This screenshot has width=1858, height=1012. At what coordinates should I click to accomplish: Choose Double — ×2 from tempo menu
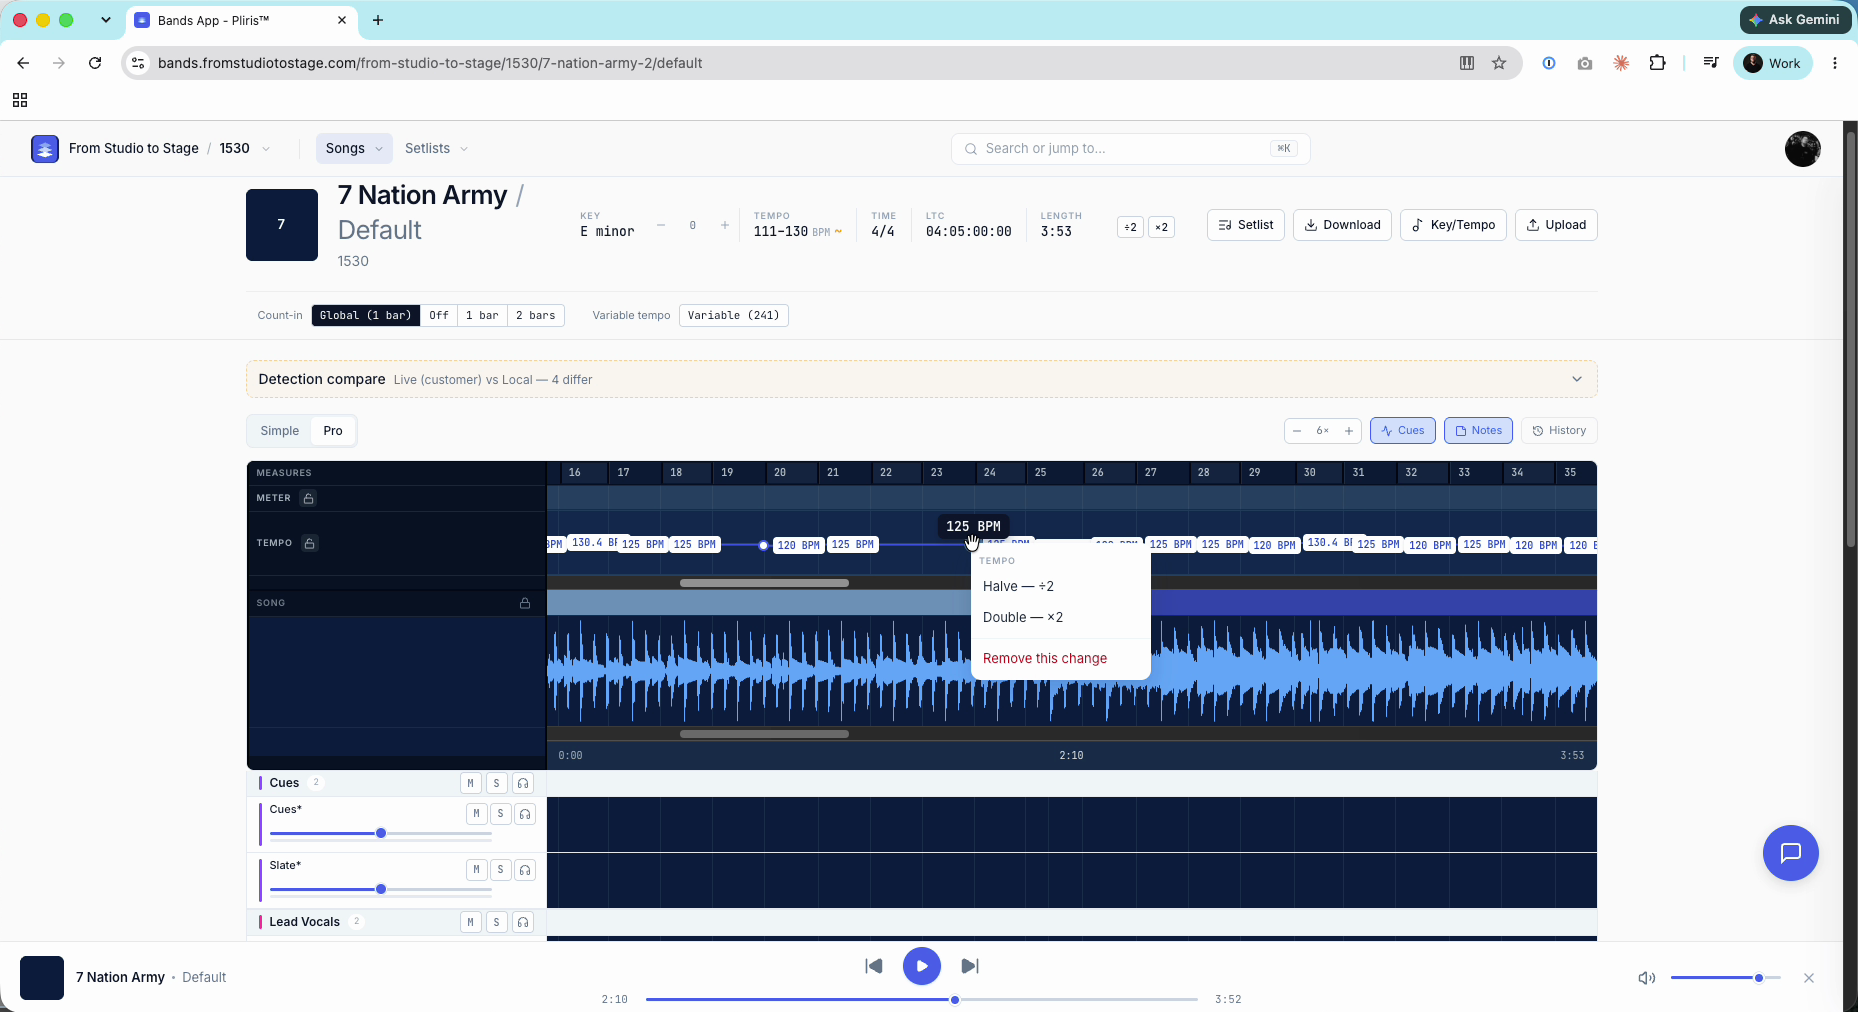(1061, 618)
